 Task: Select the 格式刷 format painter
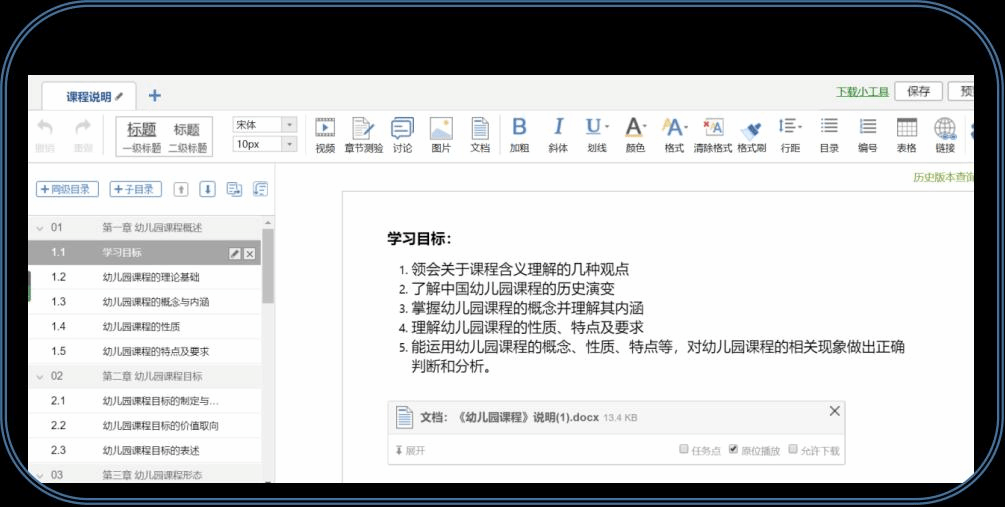click(x=751, y=133)
